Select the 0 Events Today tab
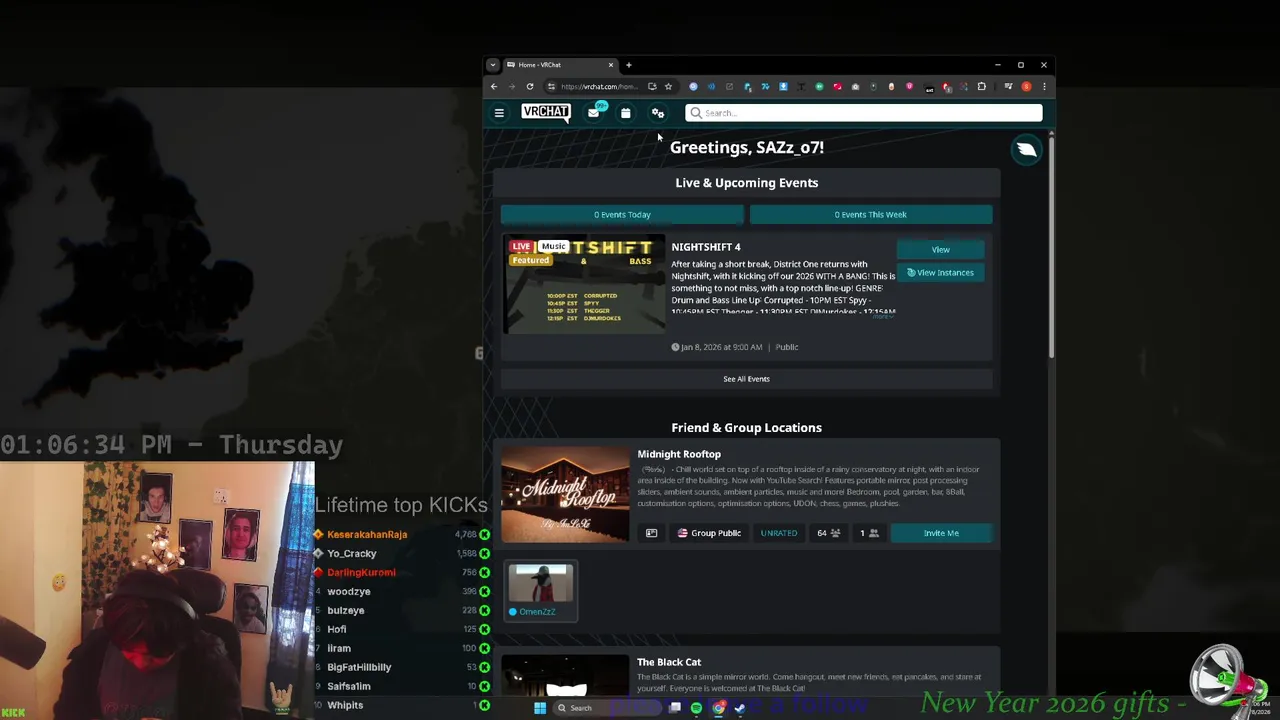The width and height of the screenshot is (1280, 720). (x=622, y=214)
